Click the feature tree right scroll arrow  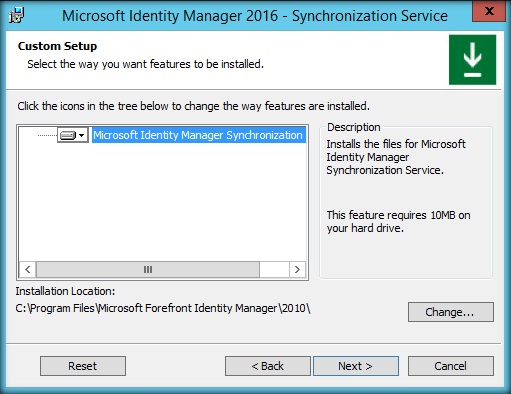(297, 269)
